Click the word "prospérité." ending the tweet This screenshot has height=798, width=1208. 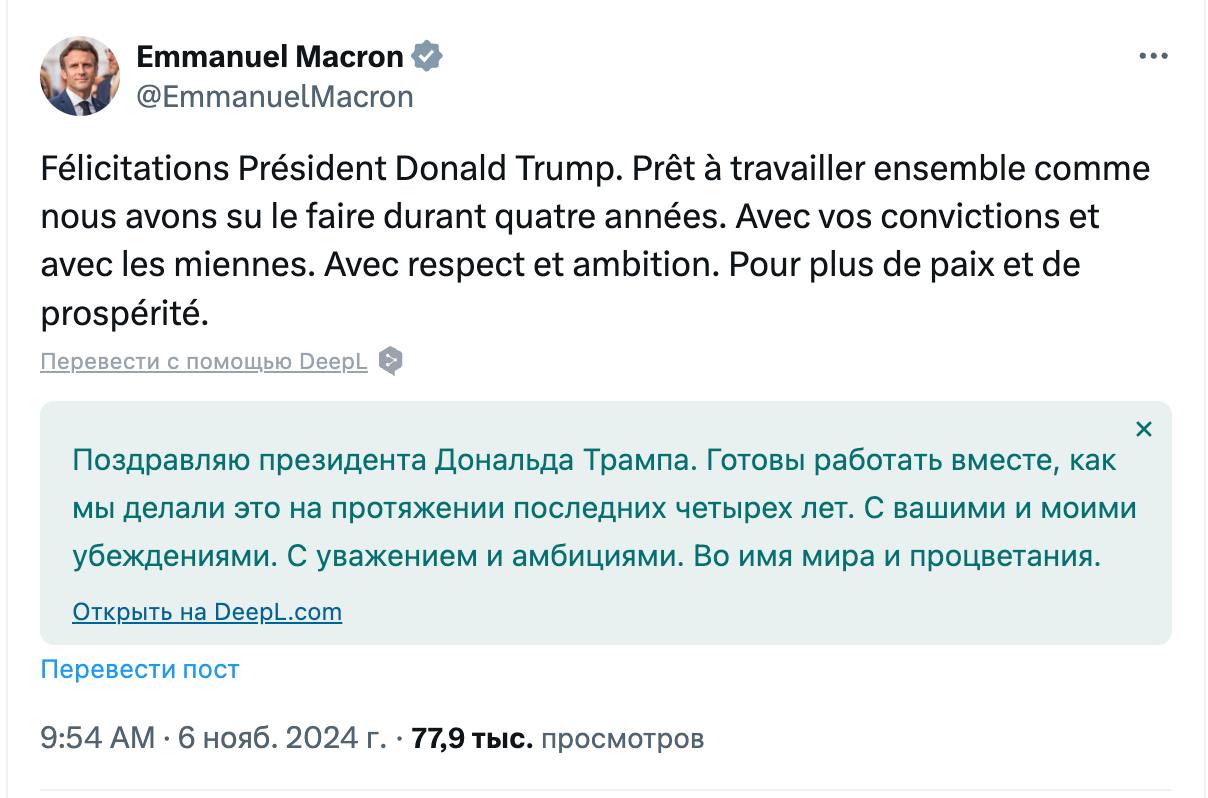[125, 313]
